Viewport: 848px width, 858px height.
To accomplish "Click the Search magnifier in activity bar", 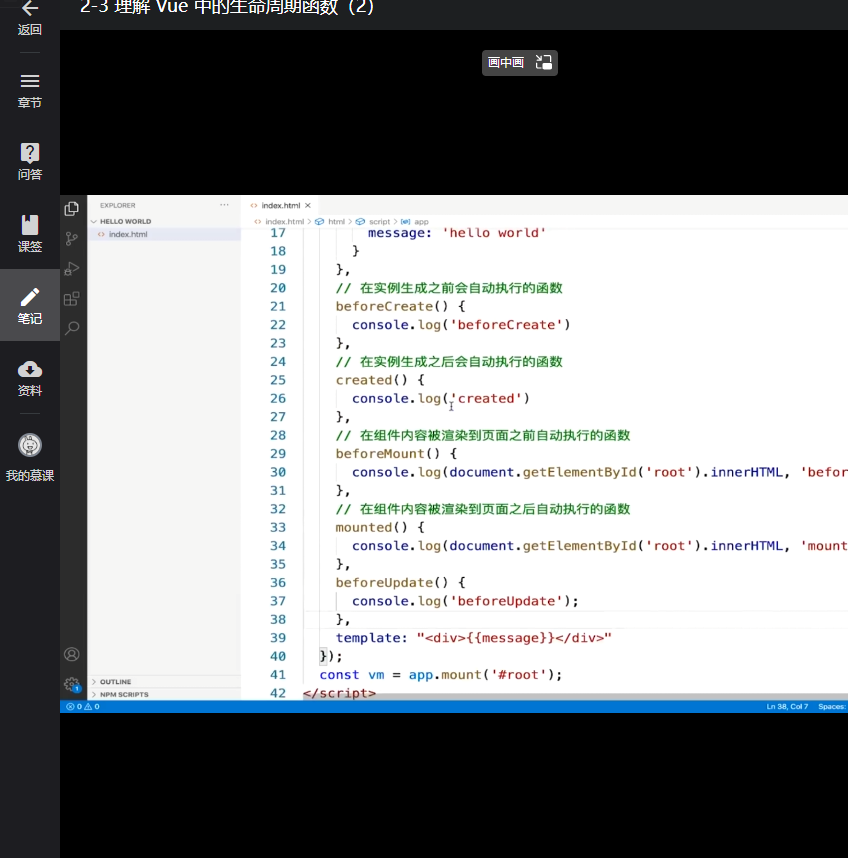I will [x=72, y=328].
